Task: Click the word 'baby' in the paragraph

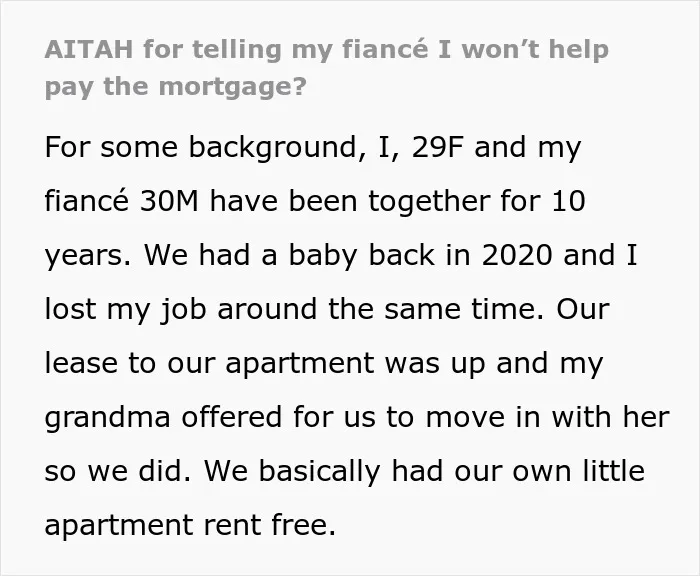Action: [325, 256]
